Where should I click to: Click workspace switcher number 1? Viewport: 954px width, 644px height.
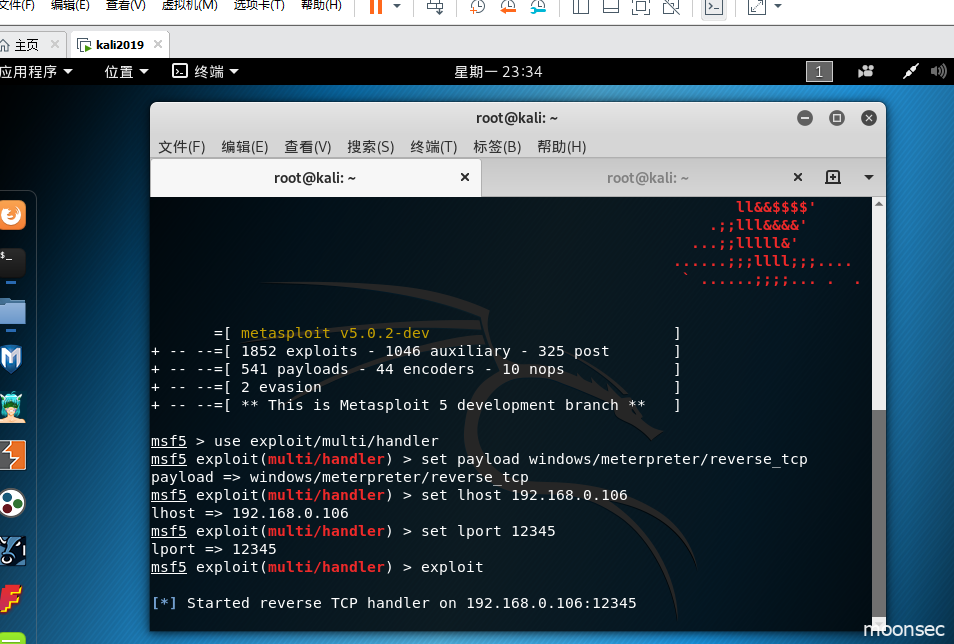(819, 72)
